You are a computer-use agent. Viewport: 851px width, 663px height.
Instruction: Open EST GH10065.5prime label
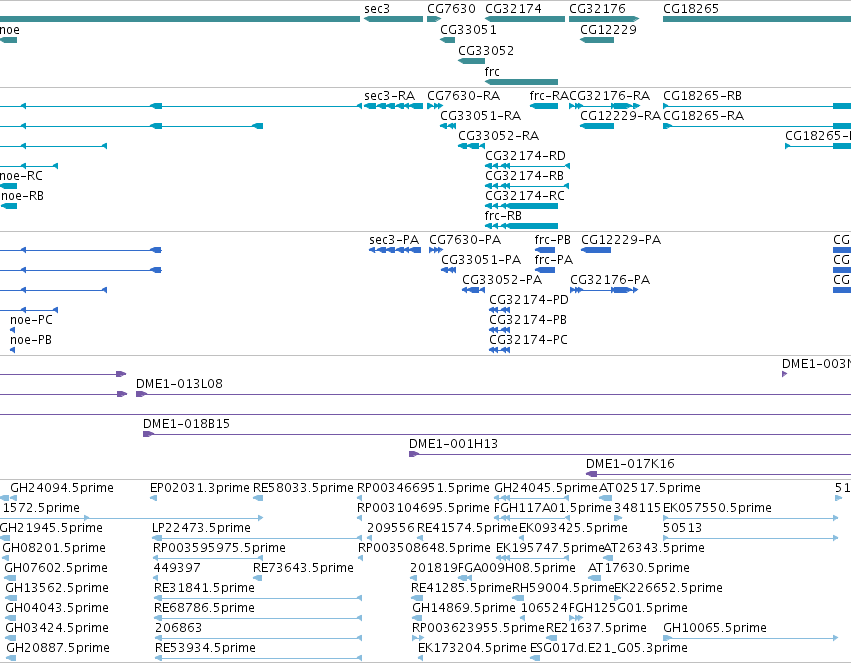[x=715, y=628]
